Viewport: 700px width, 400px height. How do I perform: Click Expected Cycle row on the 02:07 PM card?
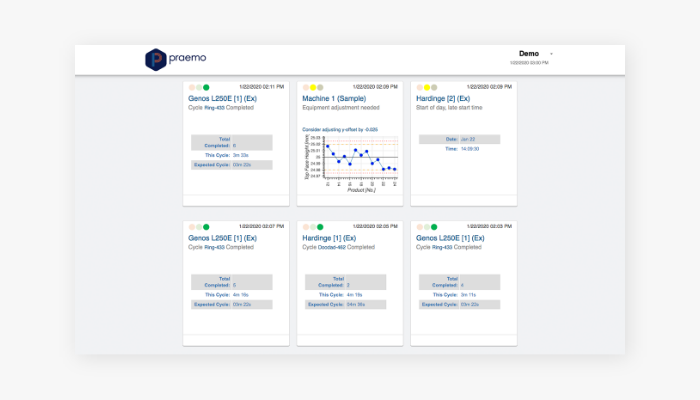pos(232,304)
